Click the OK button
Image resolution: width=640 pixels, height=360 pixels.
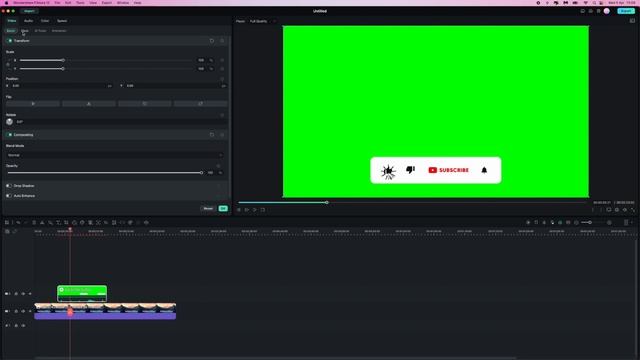click(223, 209)
